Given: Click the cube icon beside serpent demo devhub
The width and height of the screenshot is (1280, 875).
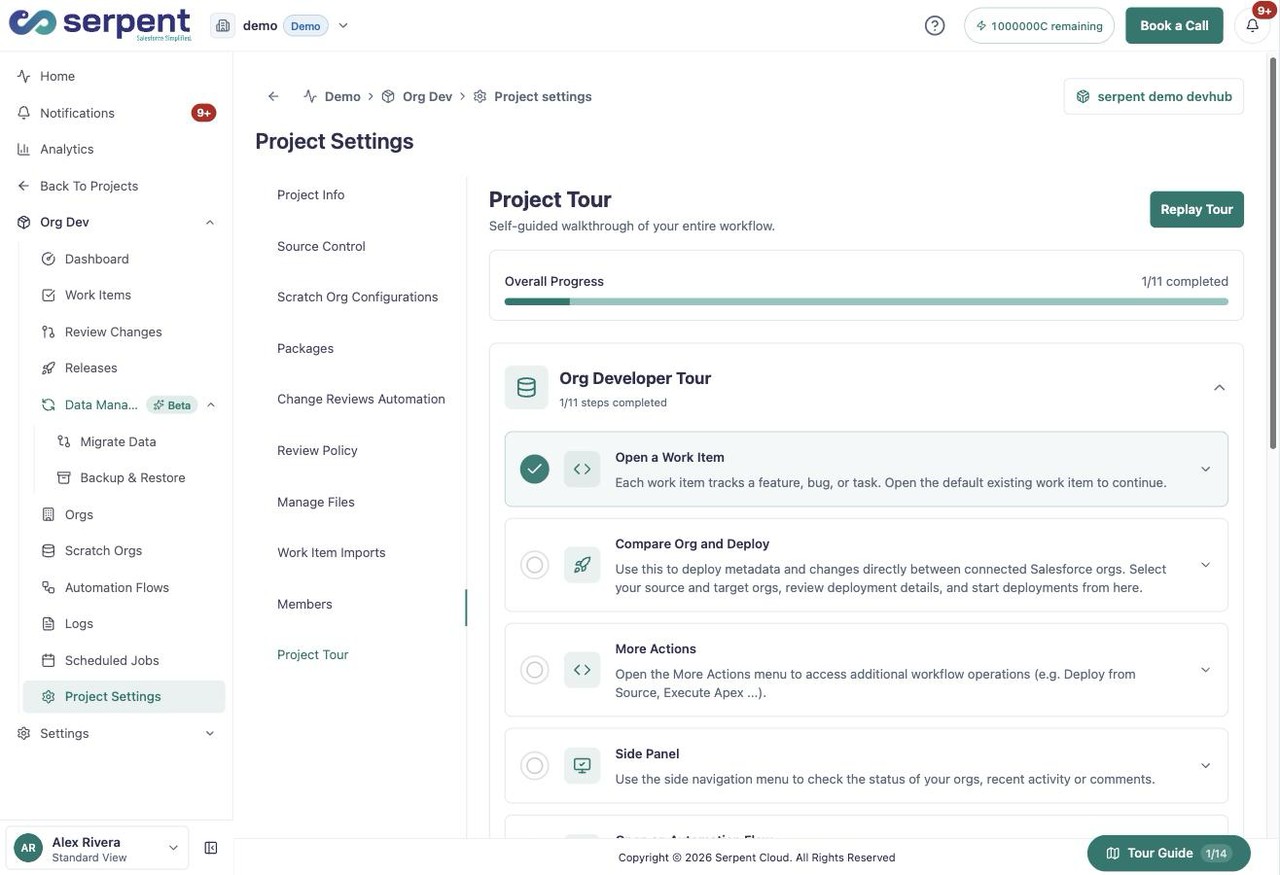Looking at the screenshot, I should coord(1083,96).
